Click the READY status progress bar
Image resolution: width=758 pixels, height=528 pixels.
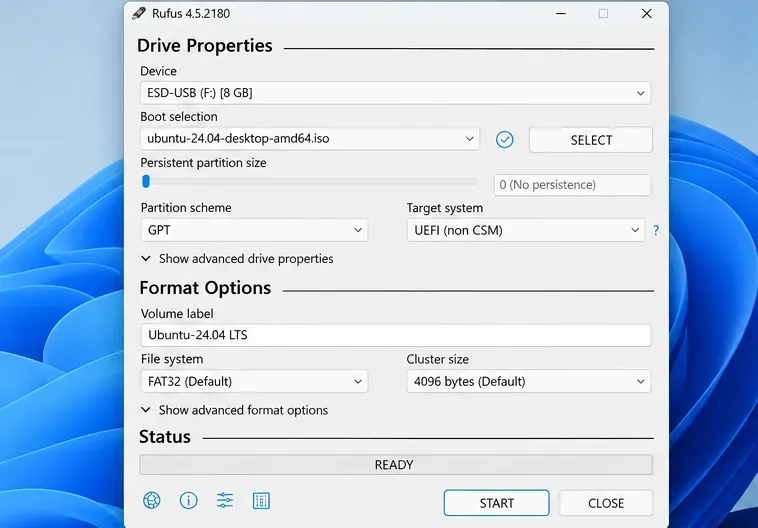pos(396,465)
